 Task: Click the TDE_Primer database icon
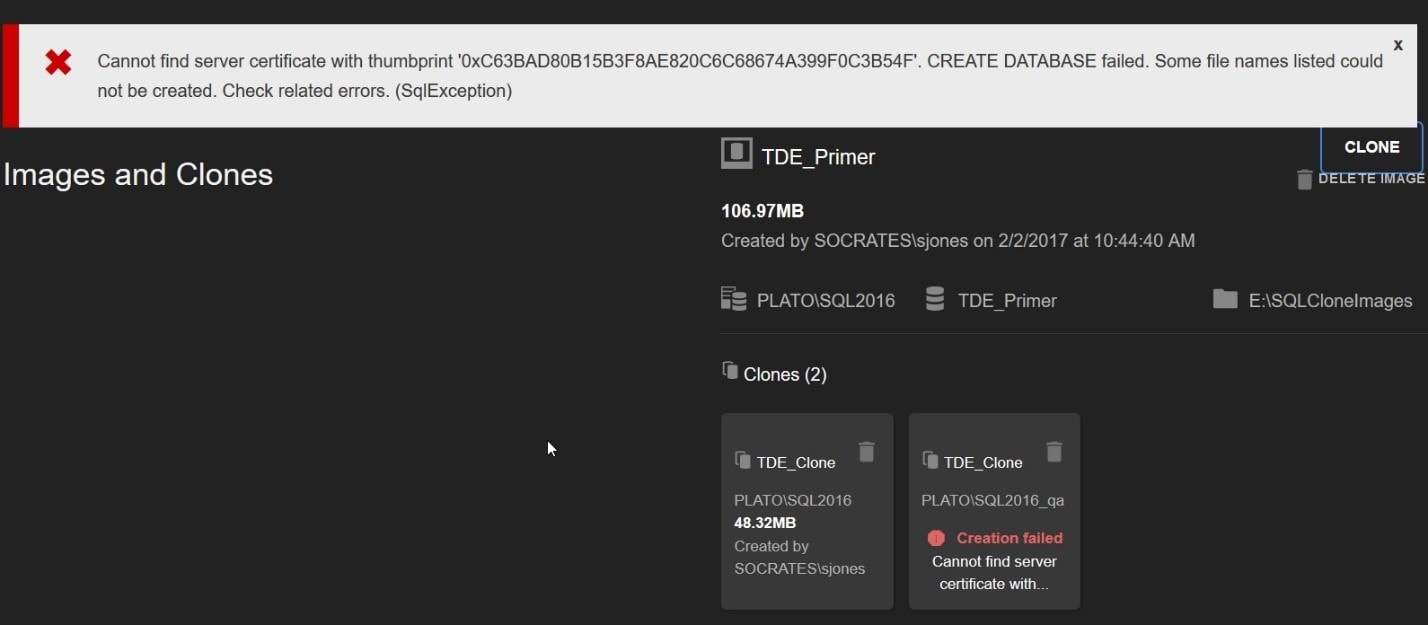[935, 299]
